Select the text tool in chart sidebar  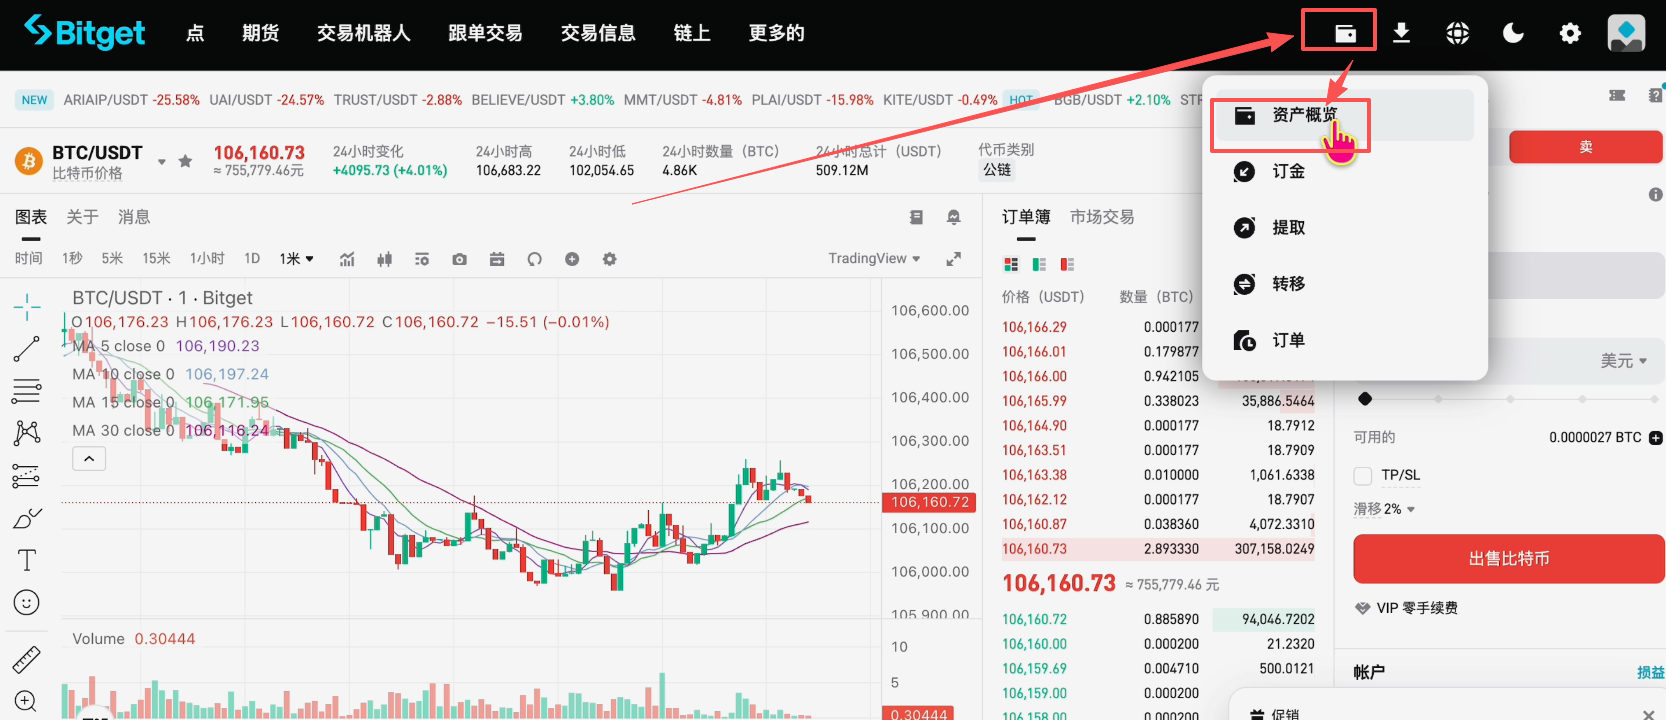(x=27, y=560)
